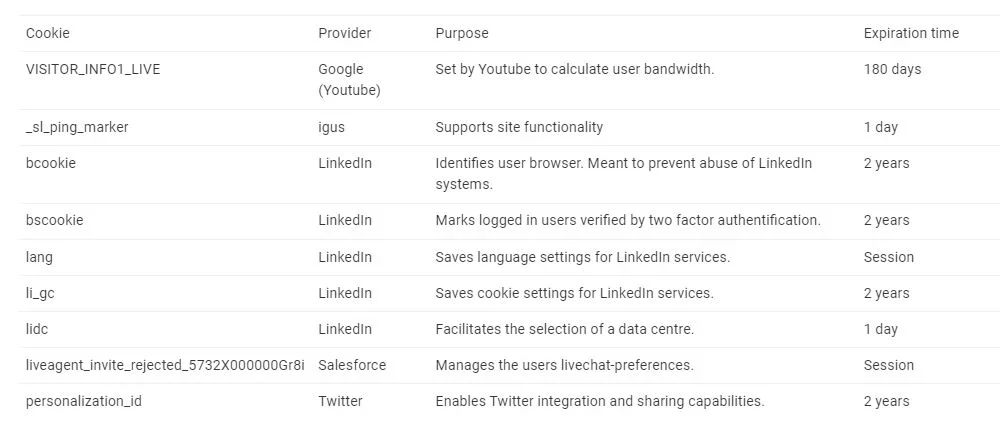Image resolution: width=1000 pixels, height=437 pixels.
Task: Click the 180 days expiration value
Action: pos(892,69)
